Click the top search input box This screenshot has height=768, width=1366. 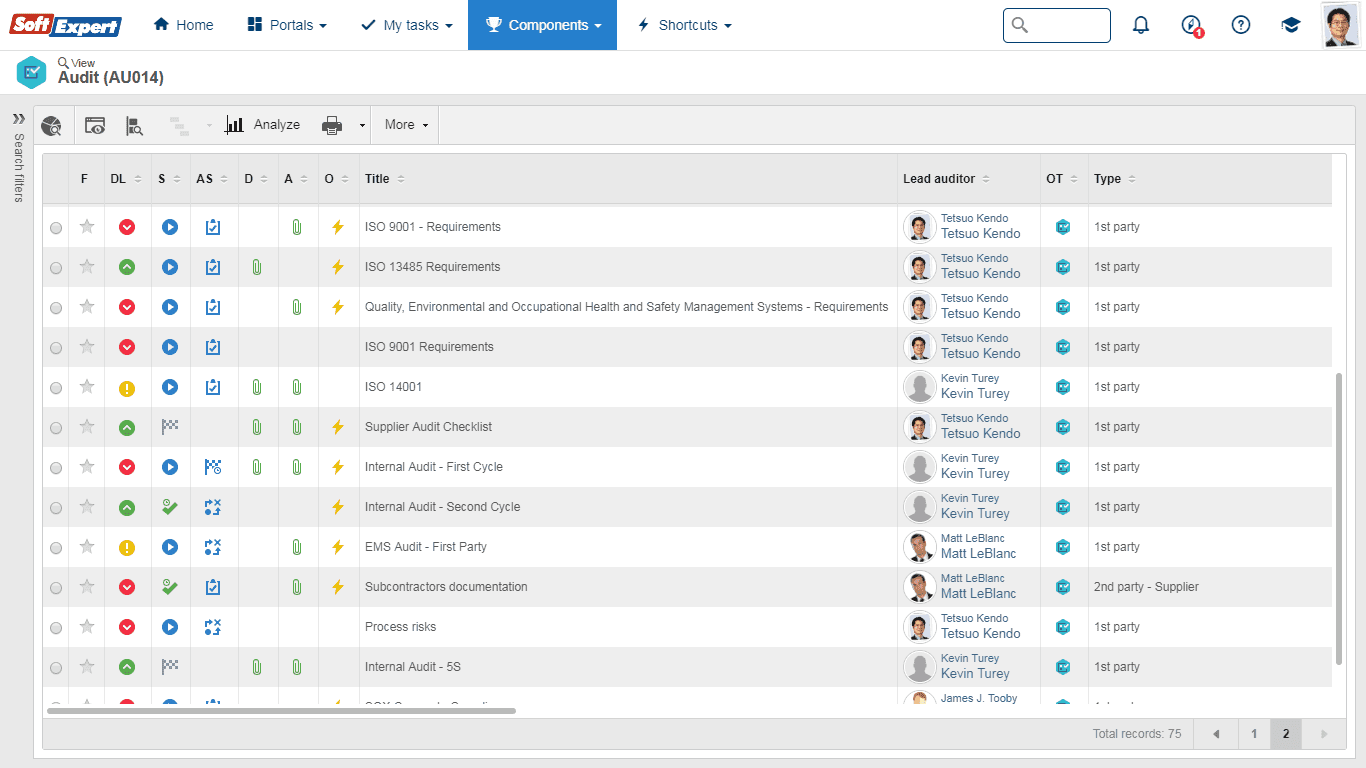(1057, 25)
